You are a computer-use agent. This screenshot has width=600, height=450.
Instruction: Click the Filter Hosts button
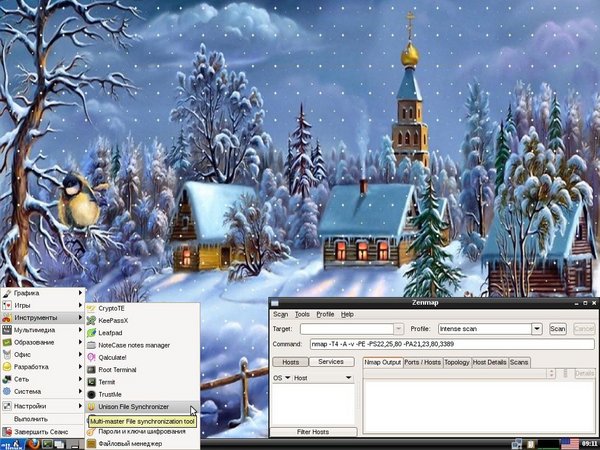coord(313,431)
